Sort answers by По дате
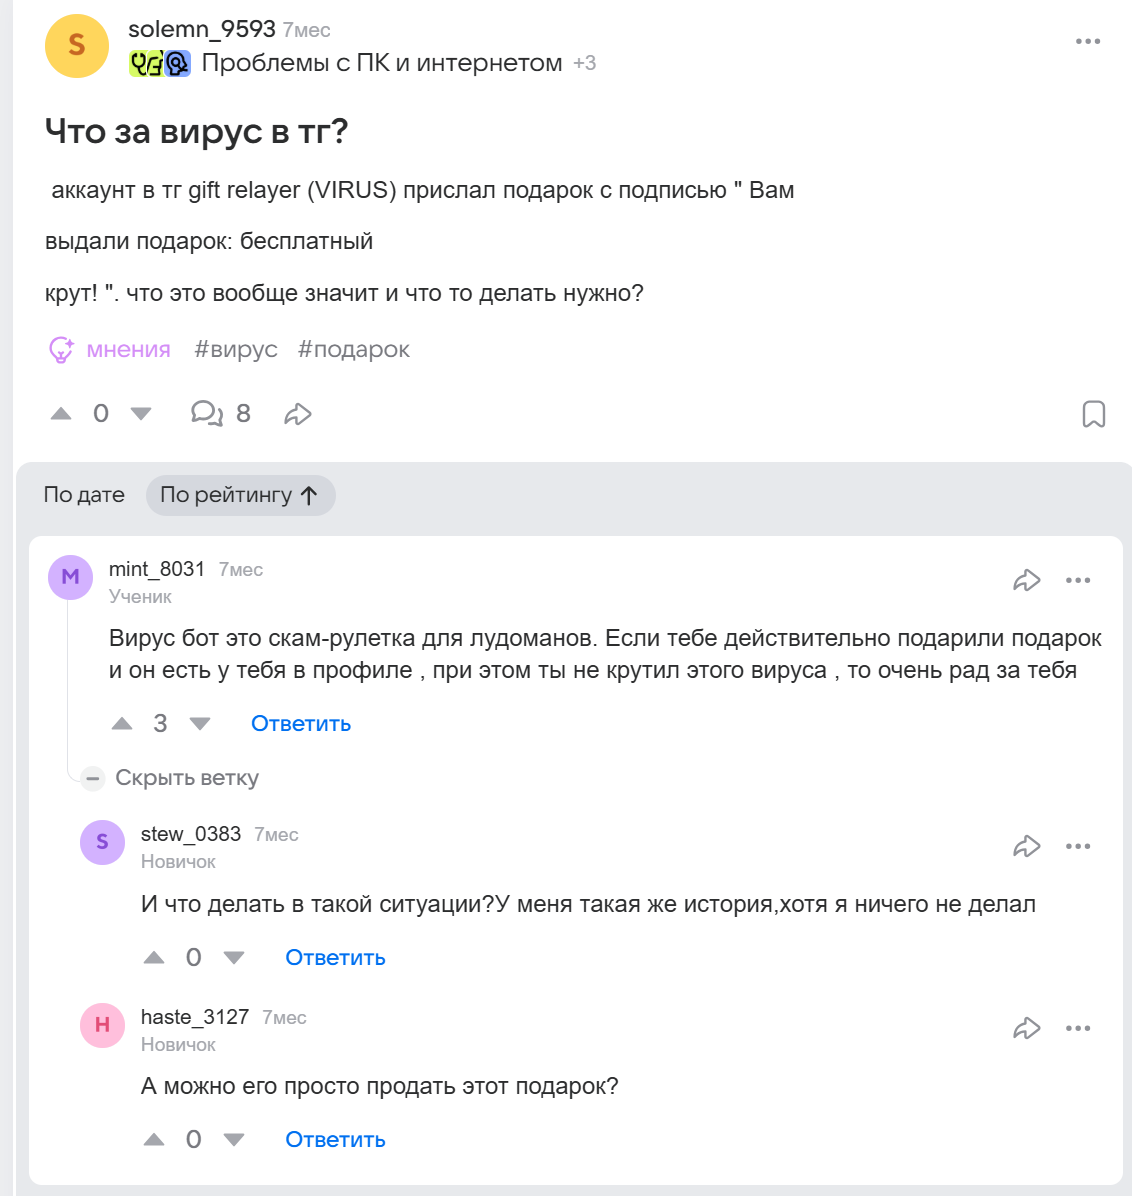 click(x=84, y=495)
